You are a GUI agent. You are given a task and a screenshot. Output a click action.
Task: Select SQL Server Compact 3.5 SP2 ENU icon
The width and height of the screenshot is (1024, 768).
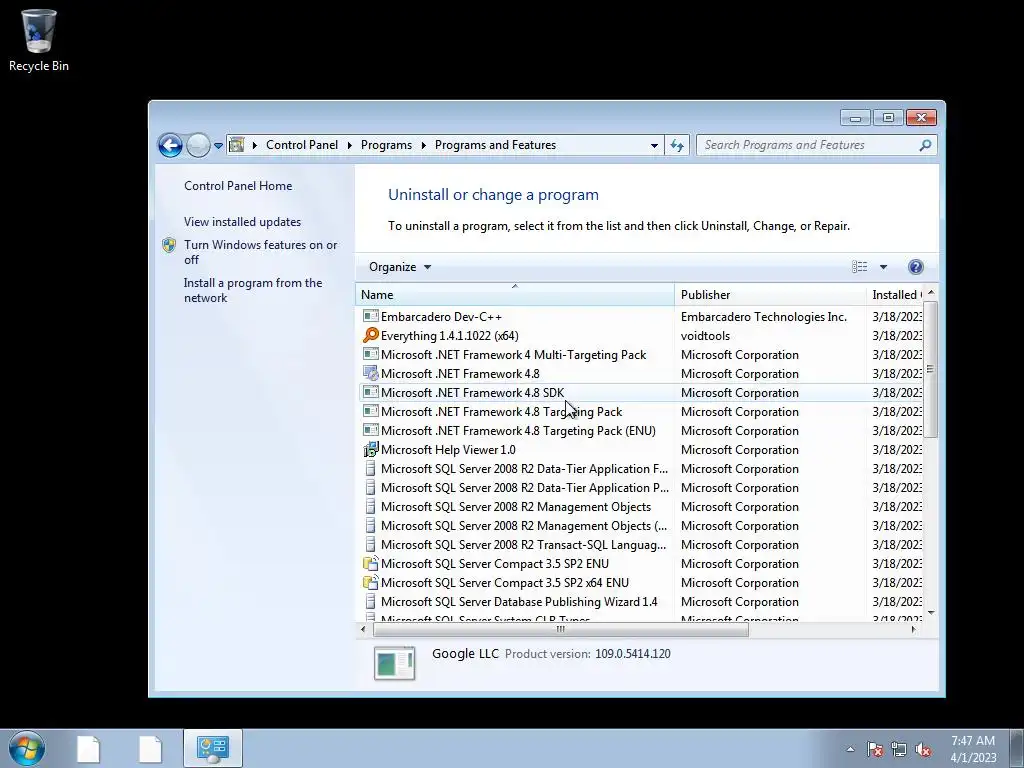[x=370, y=564]
